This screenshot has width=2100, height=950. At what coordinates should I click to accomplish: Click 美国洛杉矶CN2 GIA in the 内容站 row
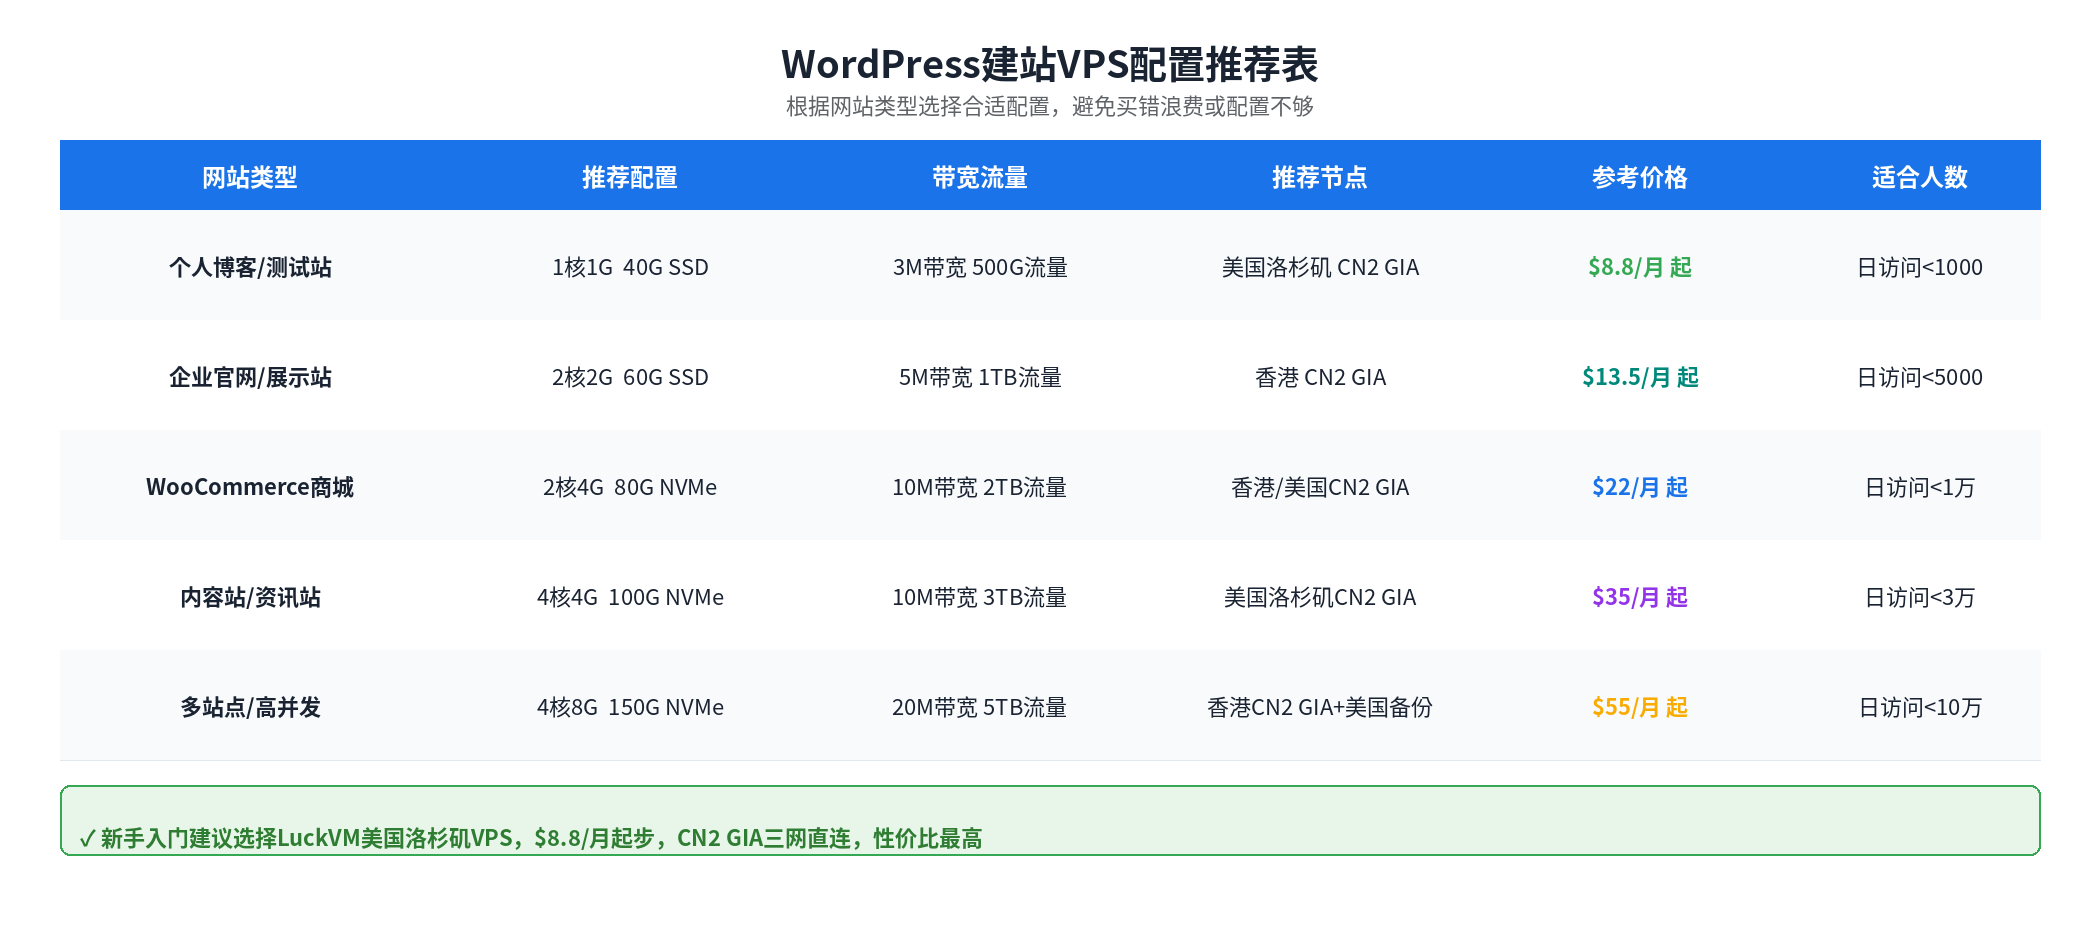1320,597
